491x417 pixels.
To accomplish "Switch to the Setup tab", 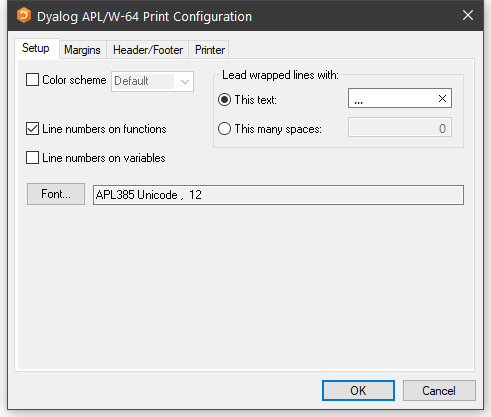I will [x=36, y=48].
